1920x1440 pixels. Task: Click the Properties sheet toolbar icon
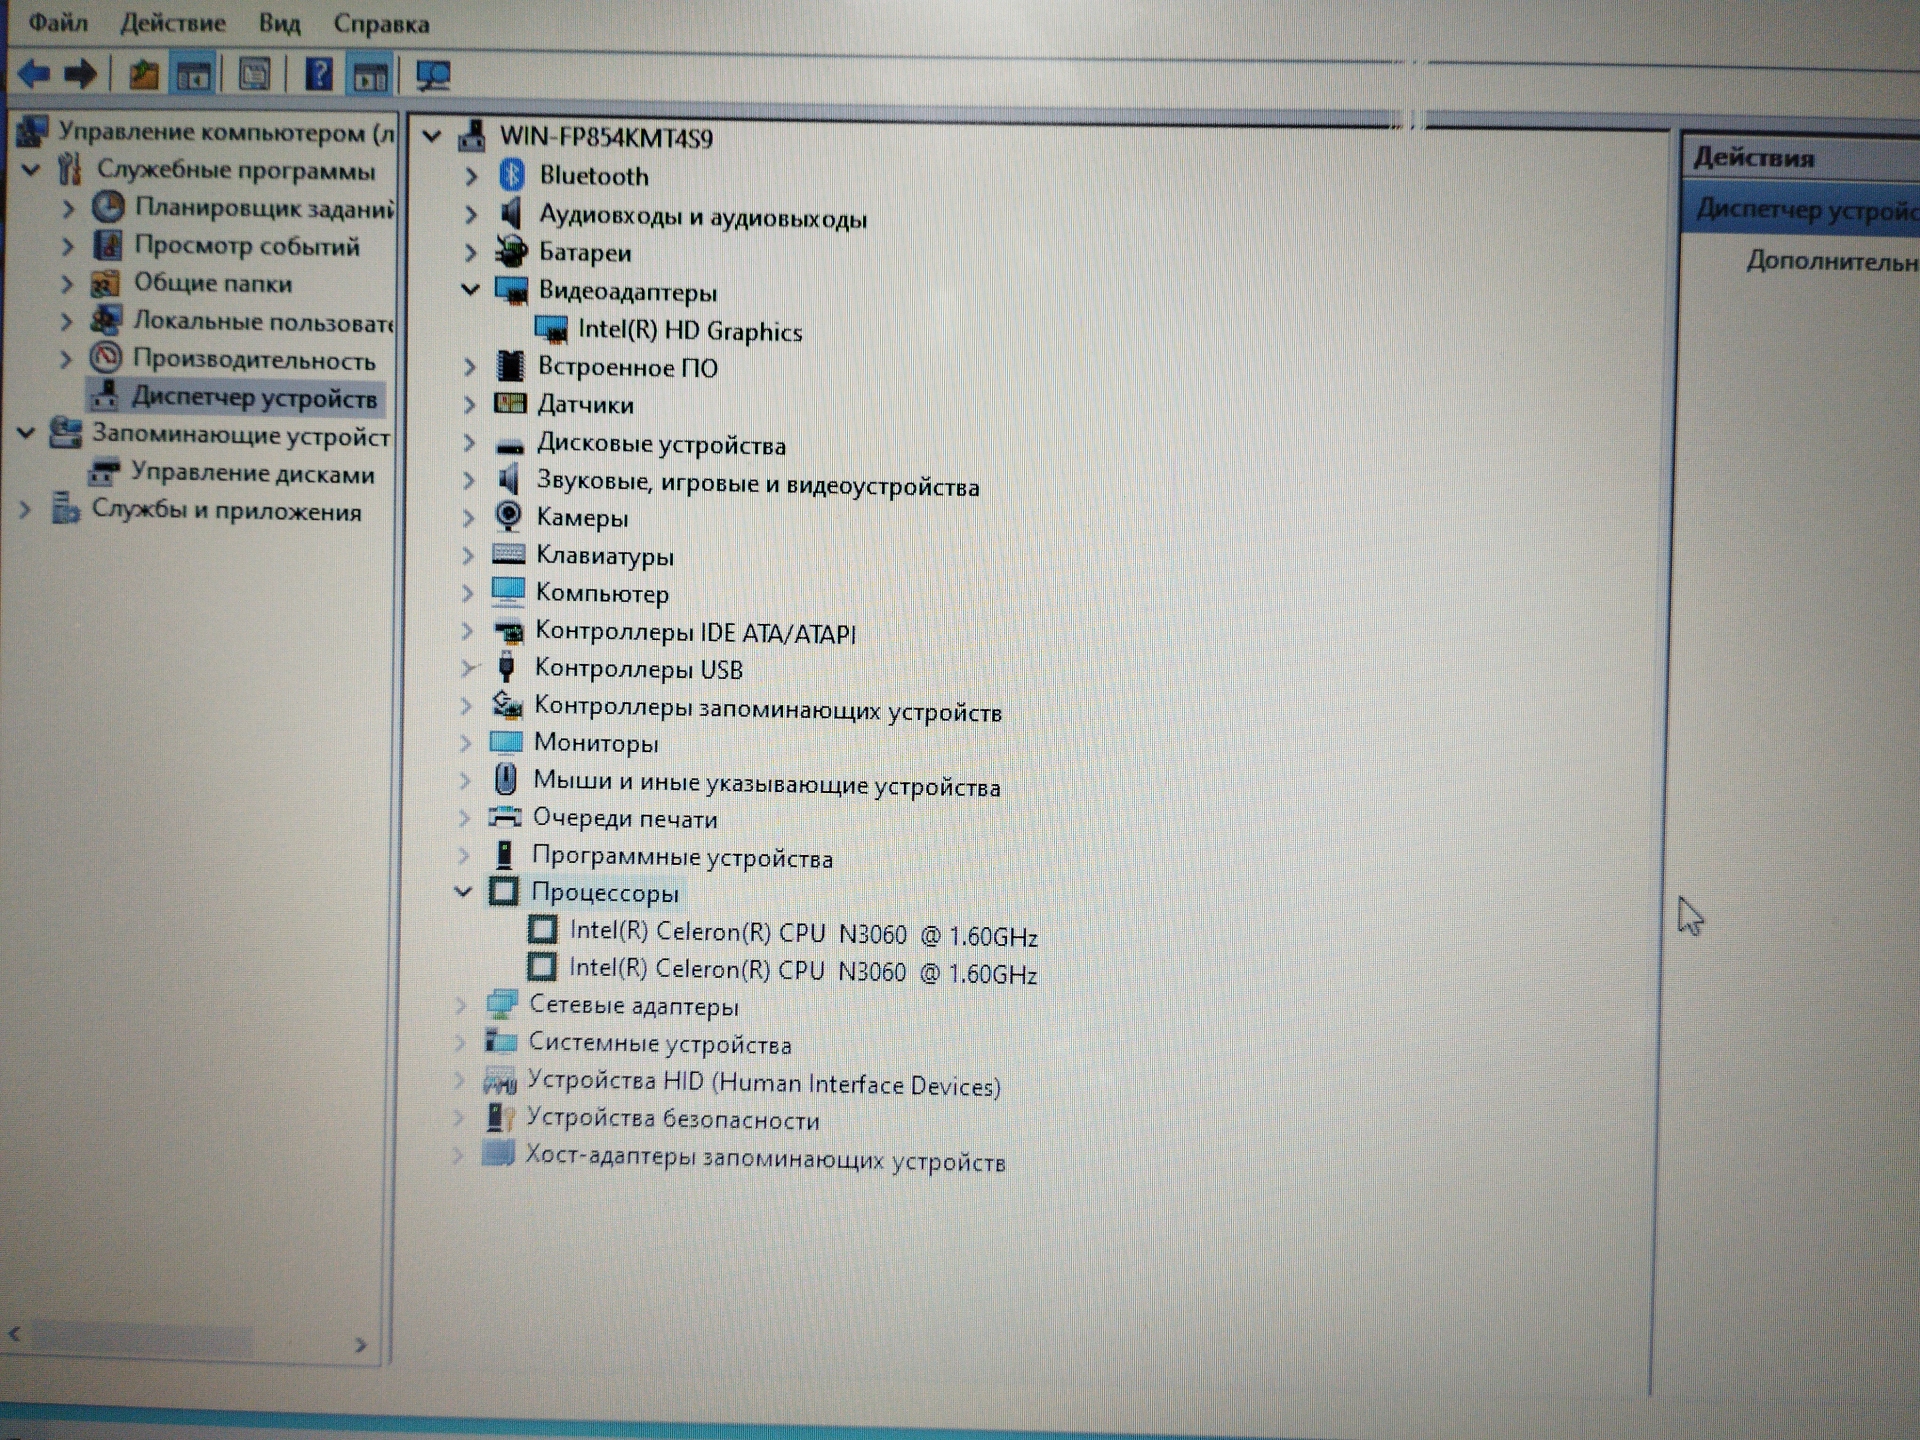pos(254,75)
